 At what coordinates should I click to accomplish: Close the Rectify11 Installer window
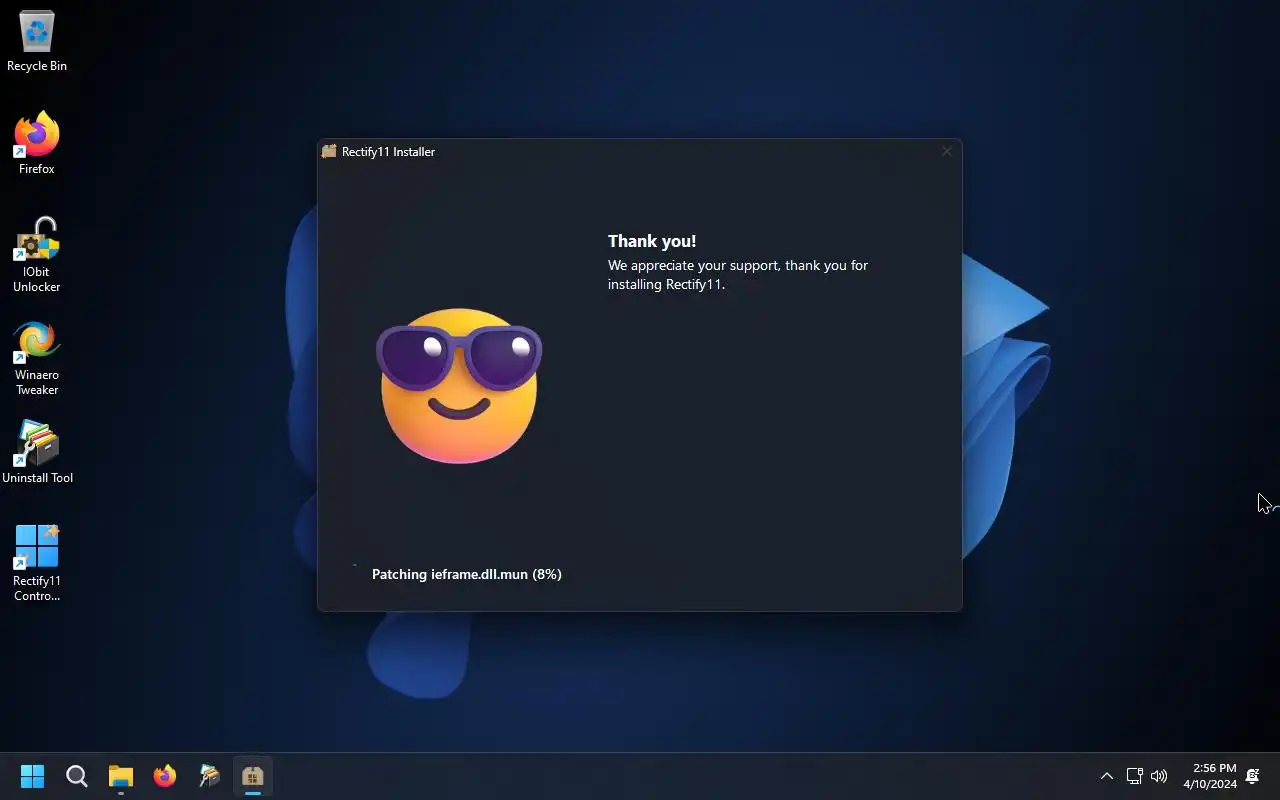click(946, 152)
